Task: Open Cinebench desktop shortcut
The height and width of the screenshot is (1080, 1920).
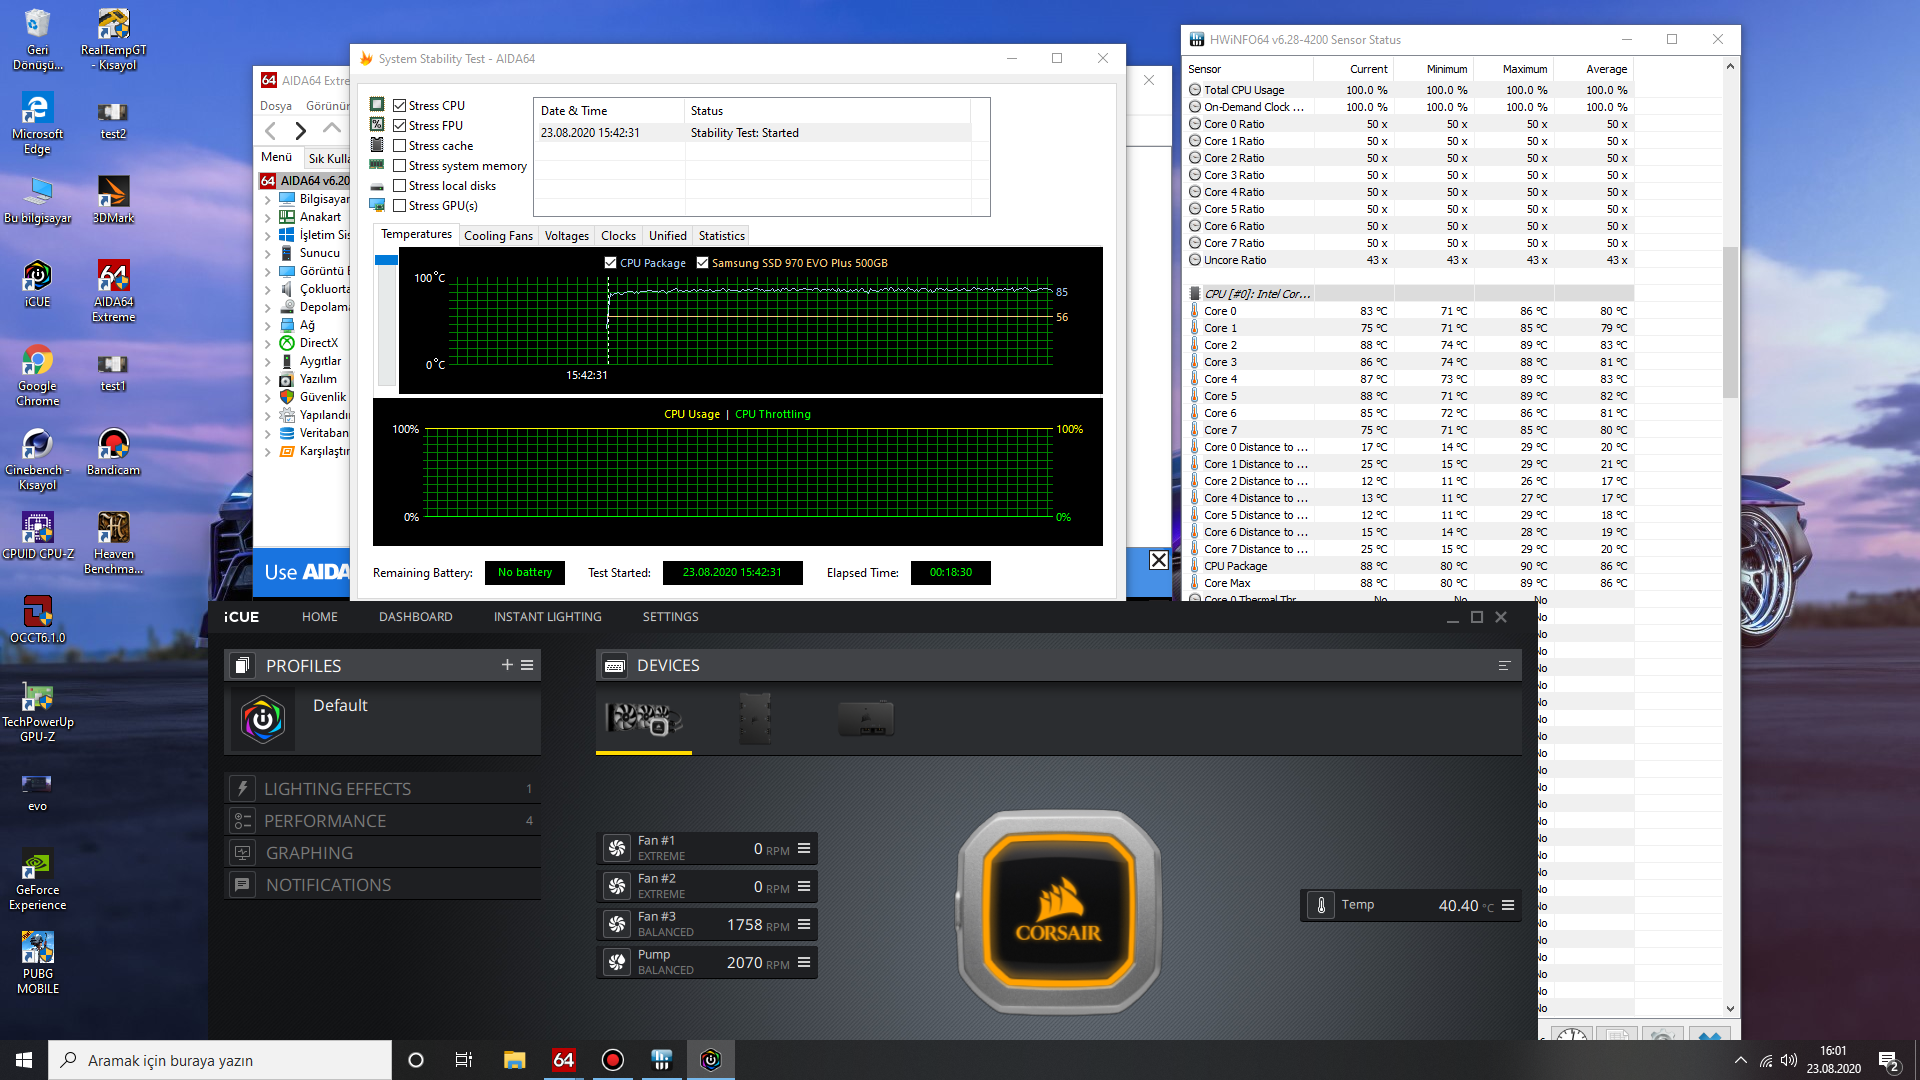Action: [37, 459]
